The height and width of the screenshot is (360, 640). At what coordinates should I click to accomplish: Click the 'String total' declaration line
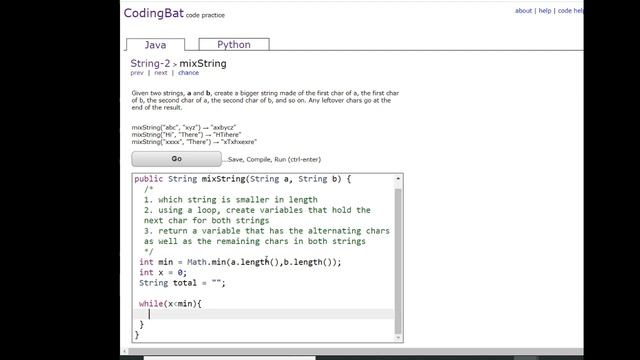pyautogui.click(x=182, y=283)
